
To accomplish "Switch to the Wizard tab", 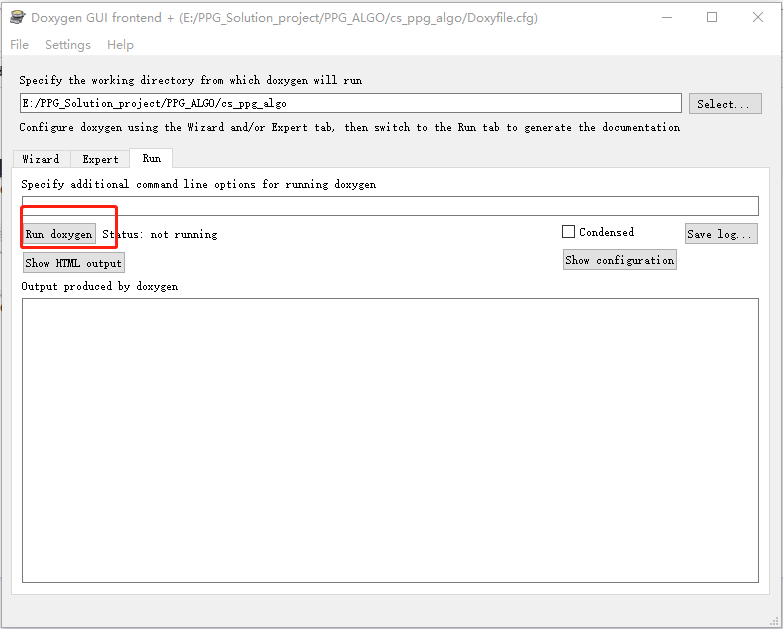I will click(41, 159).
